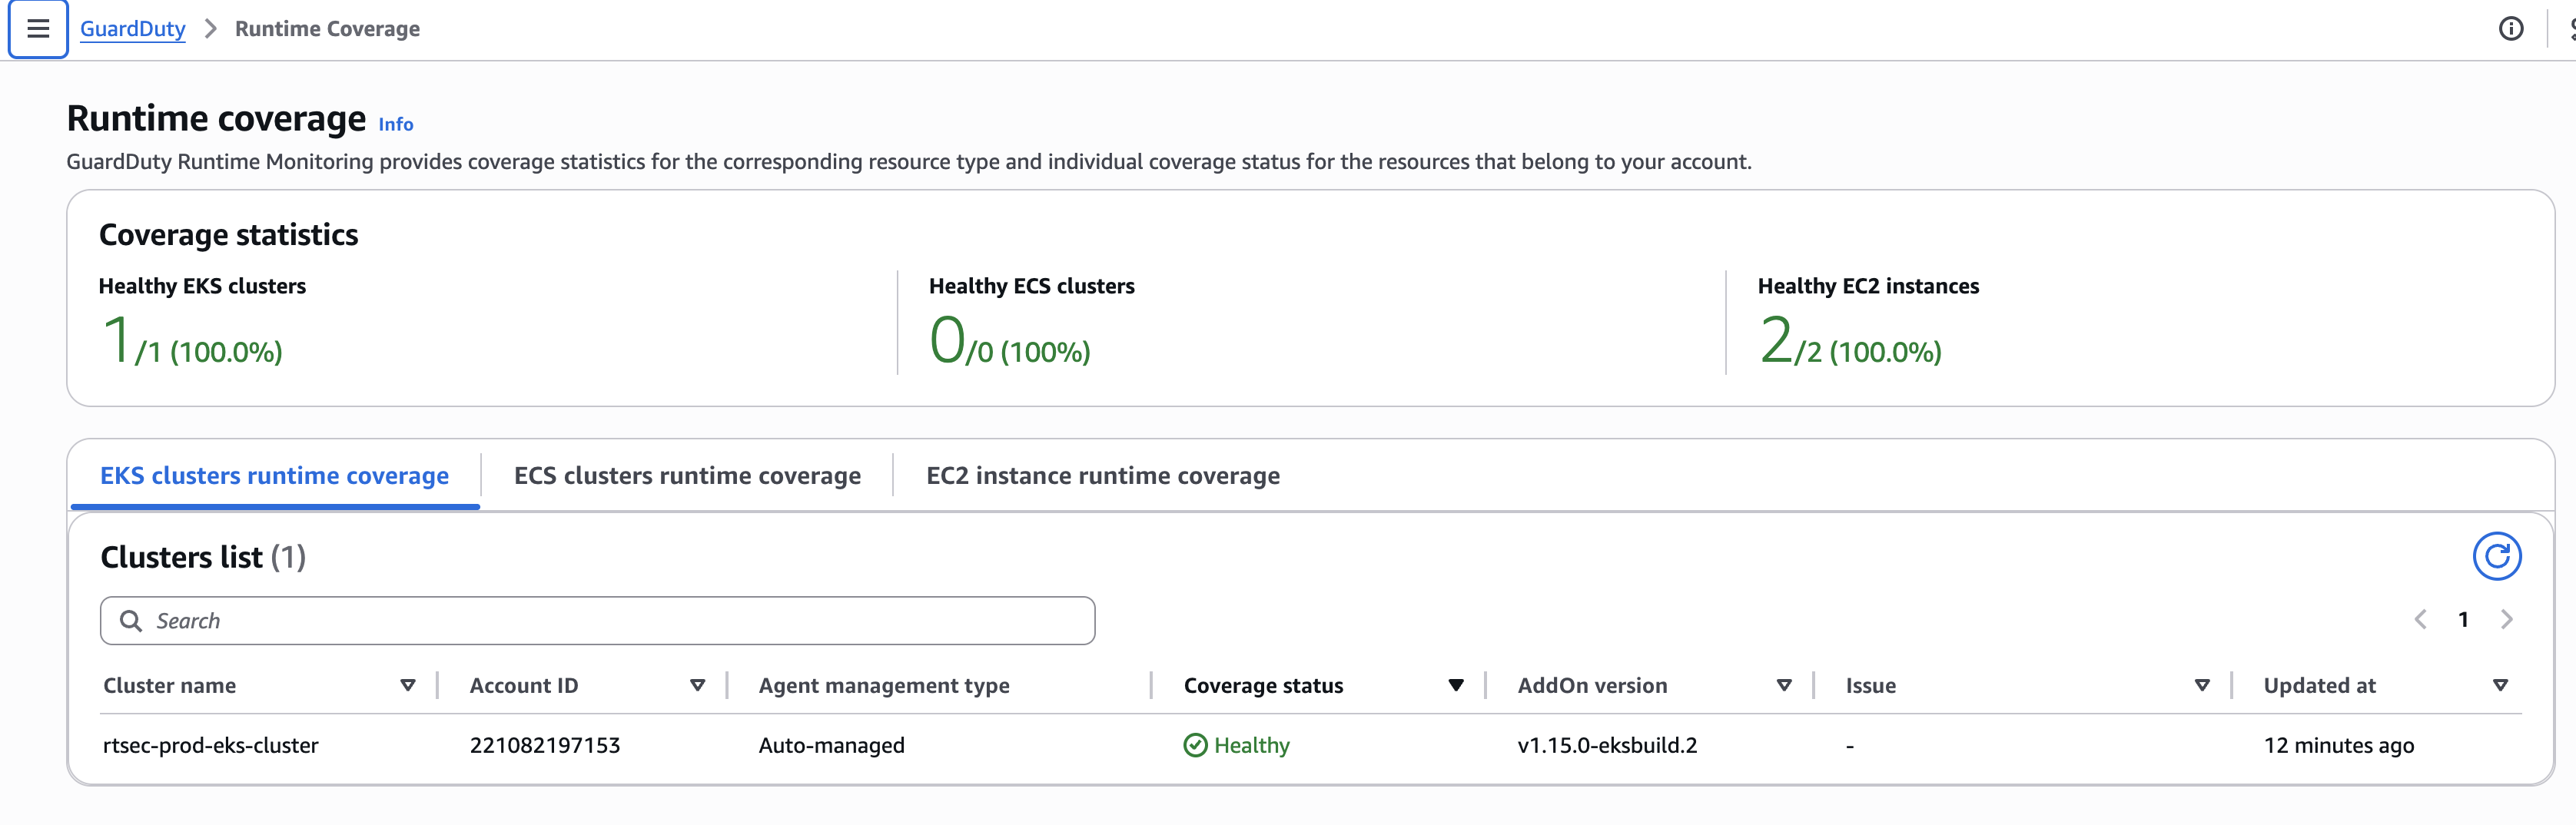Sort by Account ID arrow
The width and height of the screenshot is (2576, 825).
click(x=698, y=686)
